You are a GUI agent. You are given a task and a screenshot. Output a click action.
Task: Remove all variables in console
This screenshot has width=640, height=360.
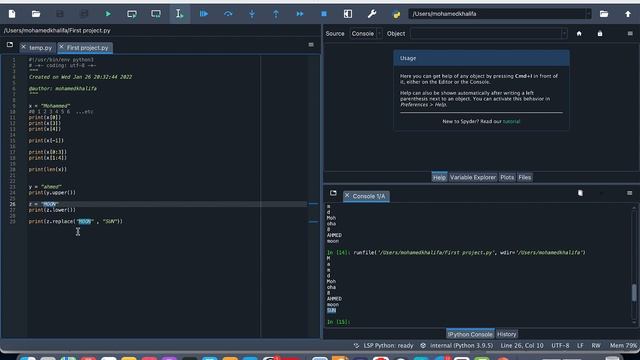(x=580, y=193)
